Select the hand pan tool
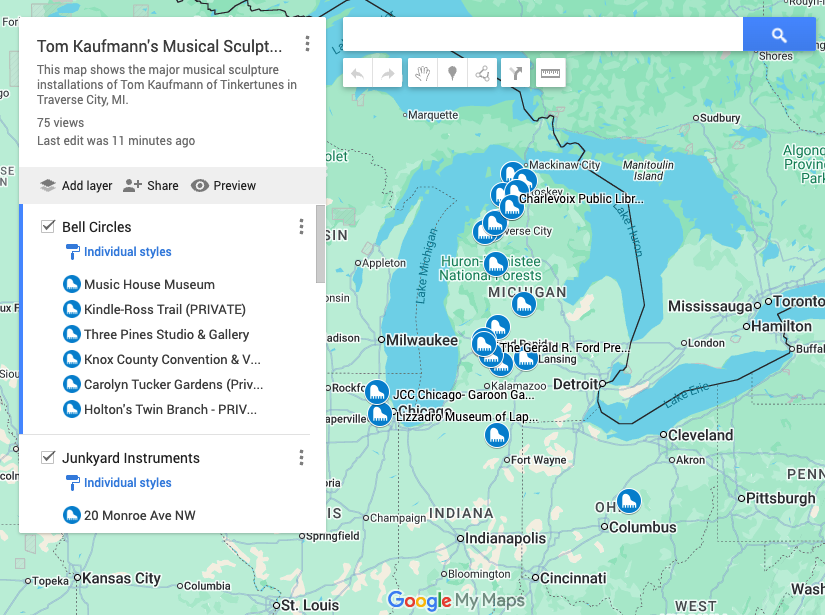The image size is (825, 615). click(422, 73)
